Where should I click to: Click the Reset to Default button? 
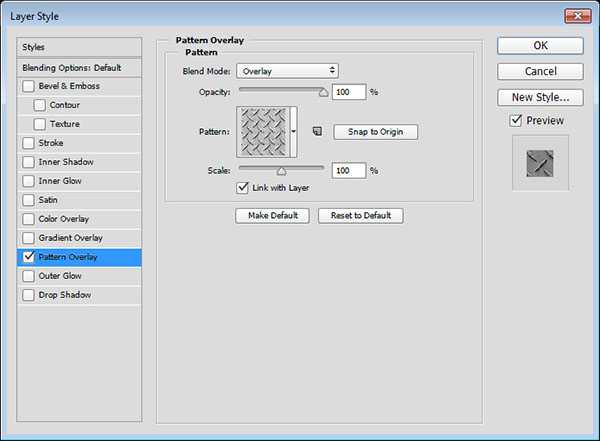360,216
